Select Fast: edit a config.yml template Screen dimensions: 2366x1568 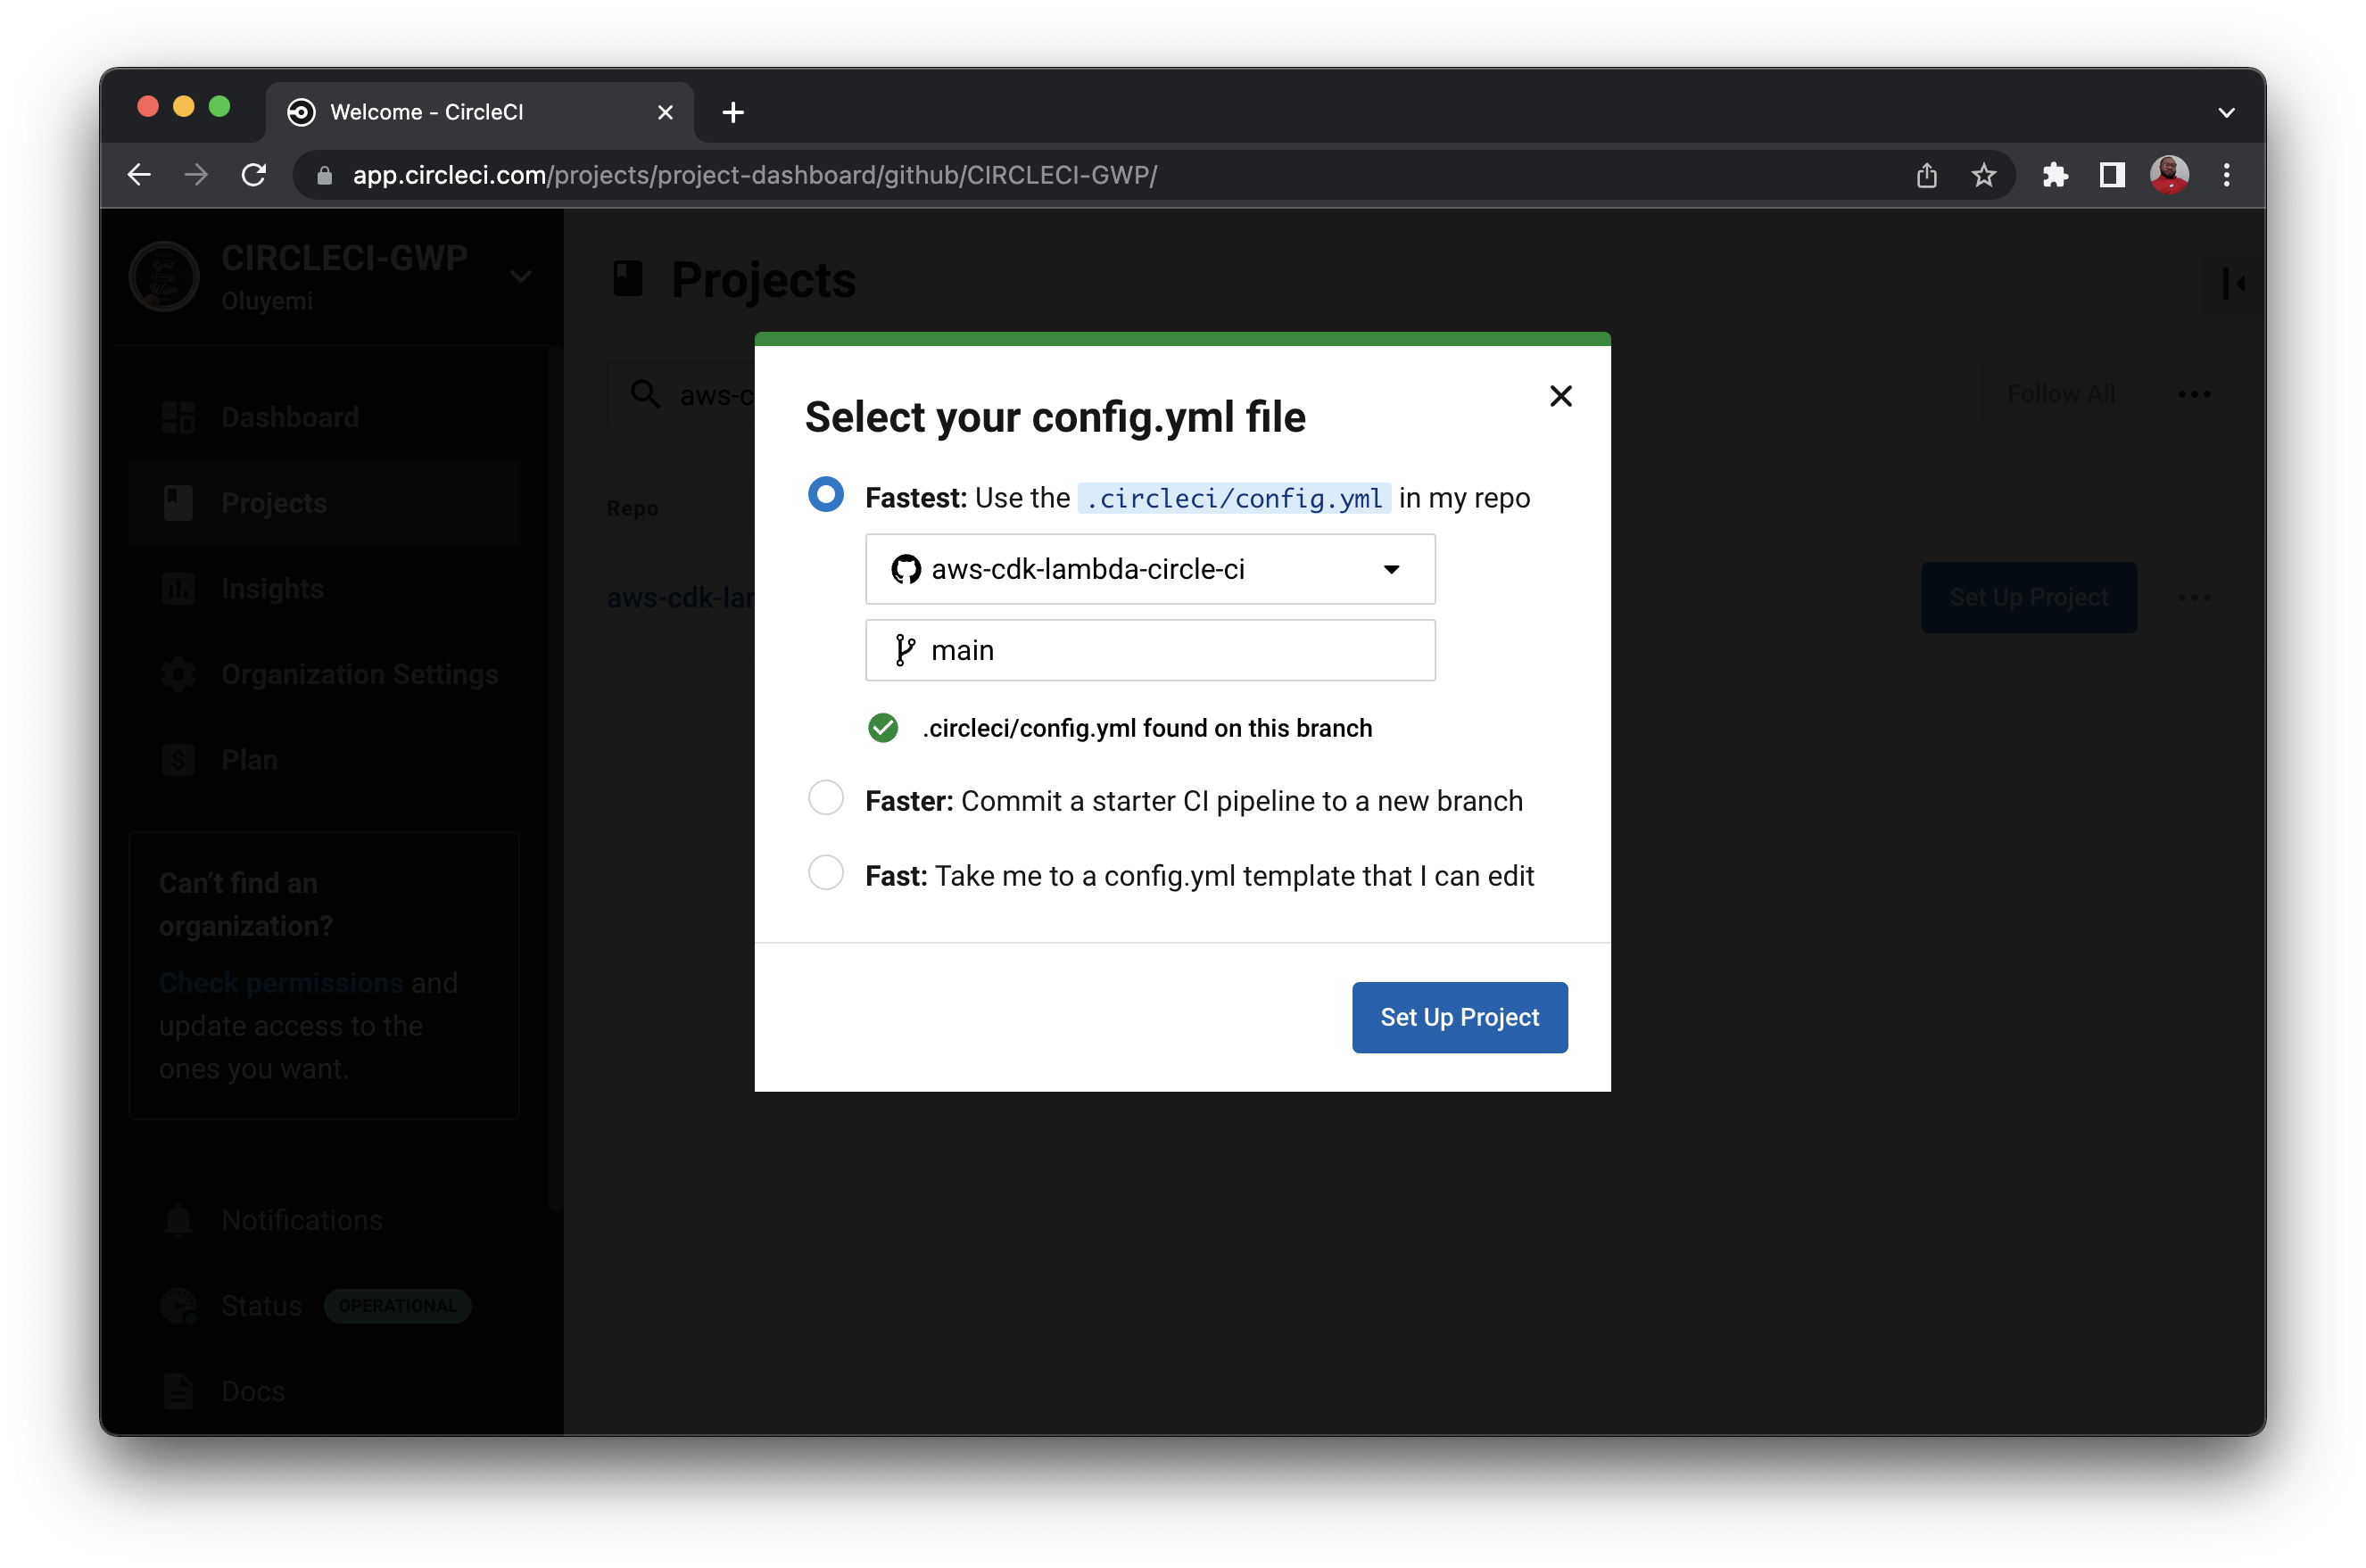[826, 872]
